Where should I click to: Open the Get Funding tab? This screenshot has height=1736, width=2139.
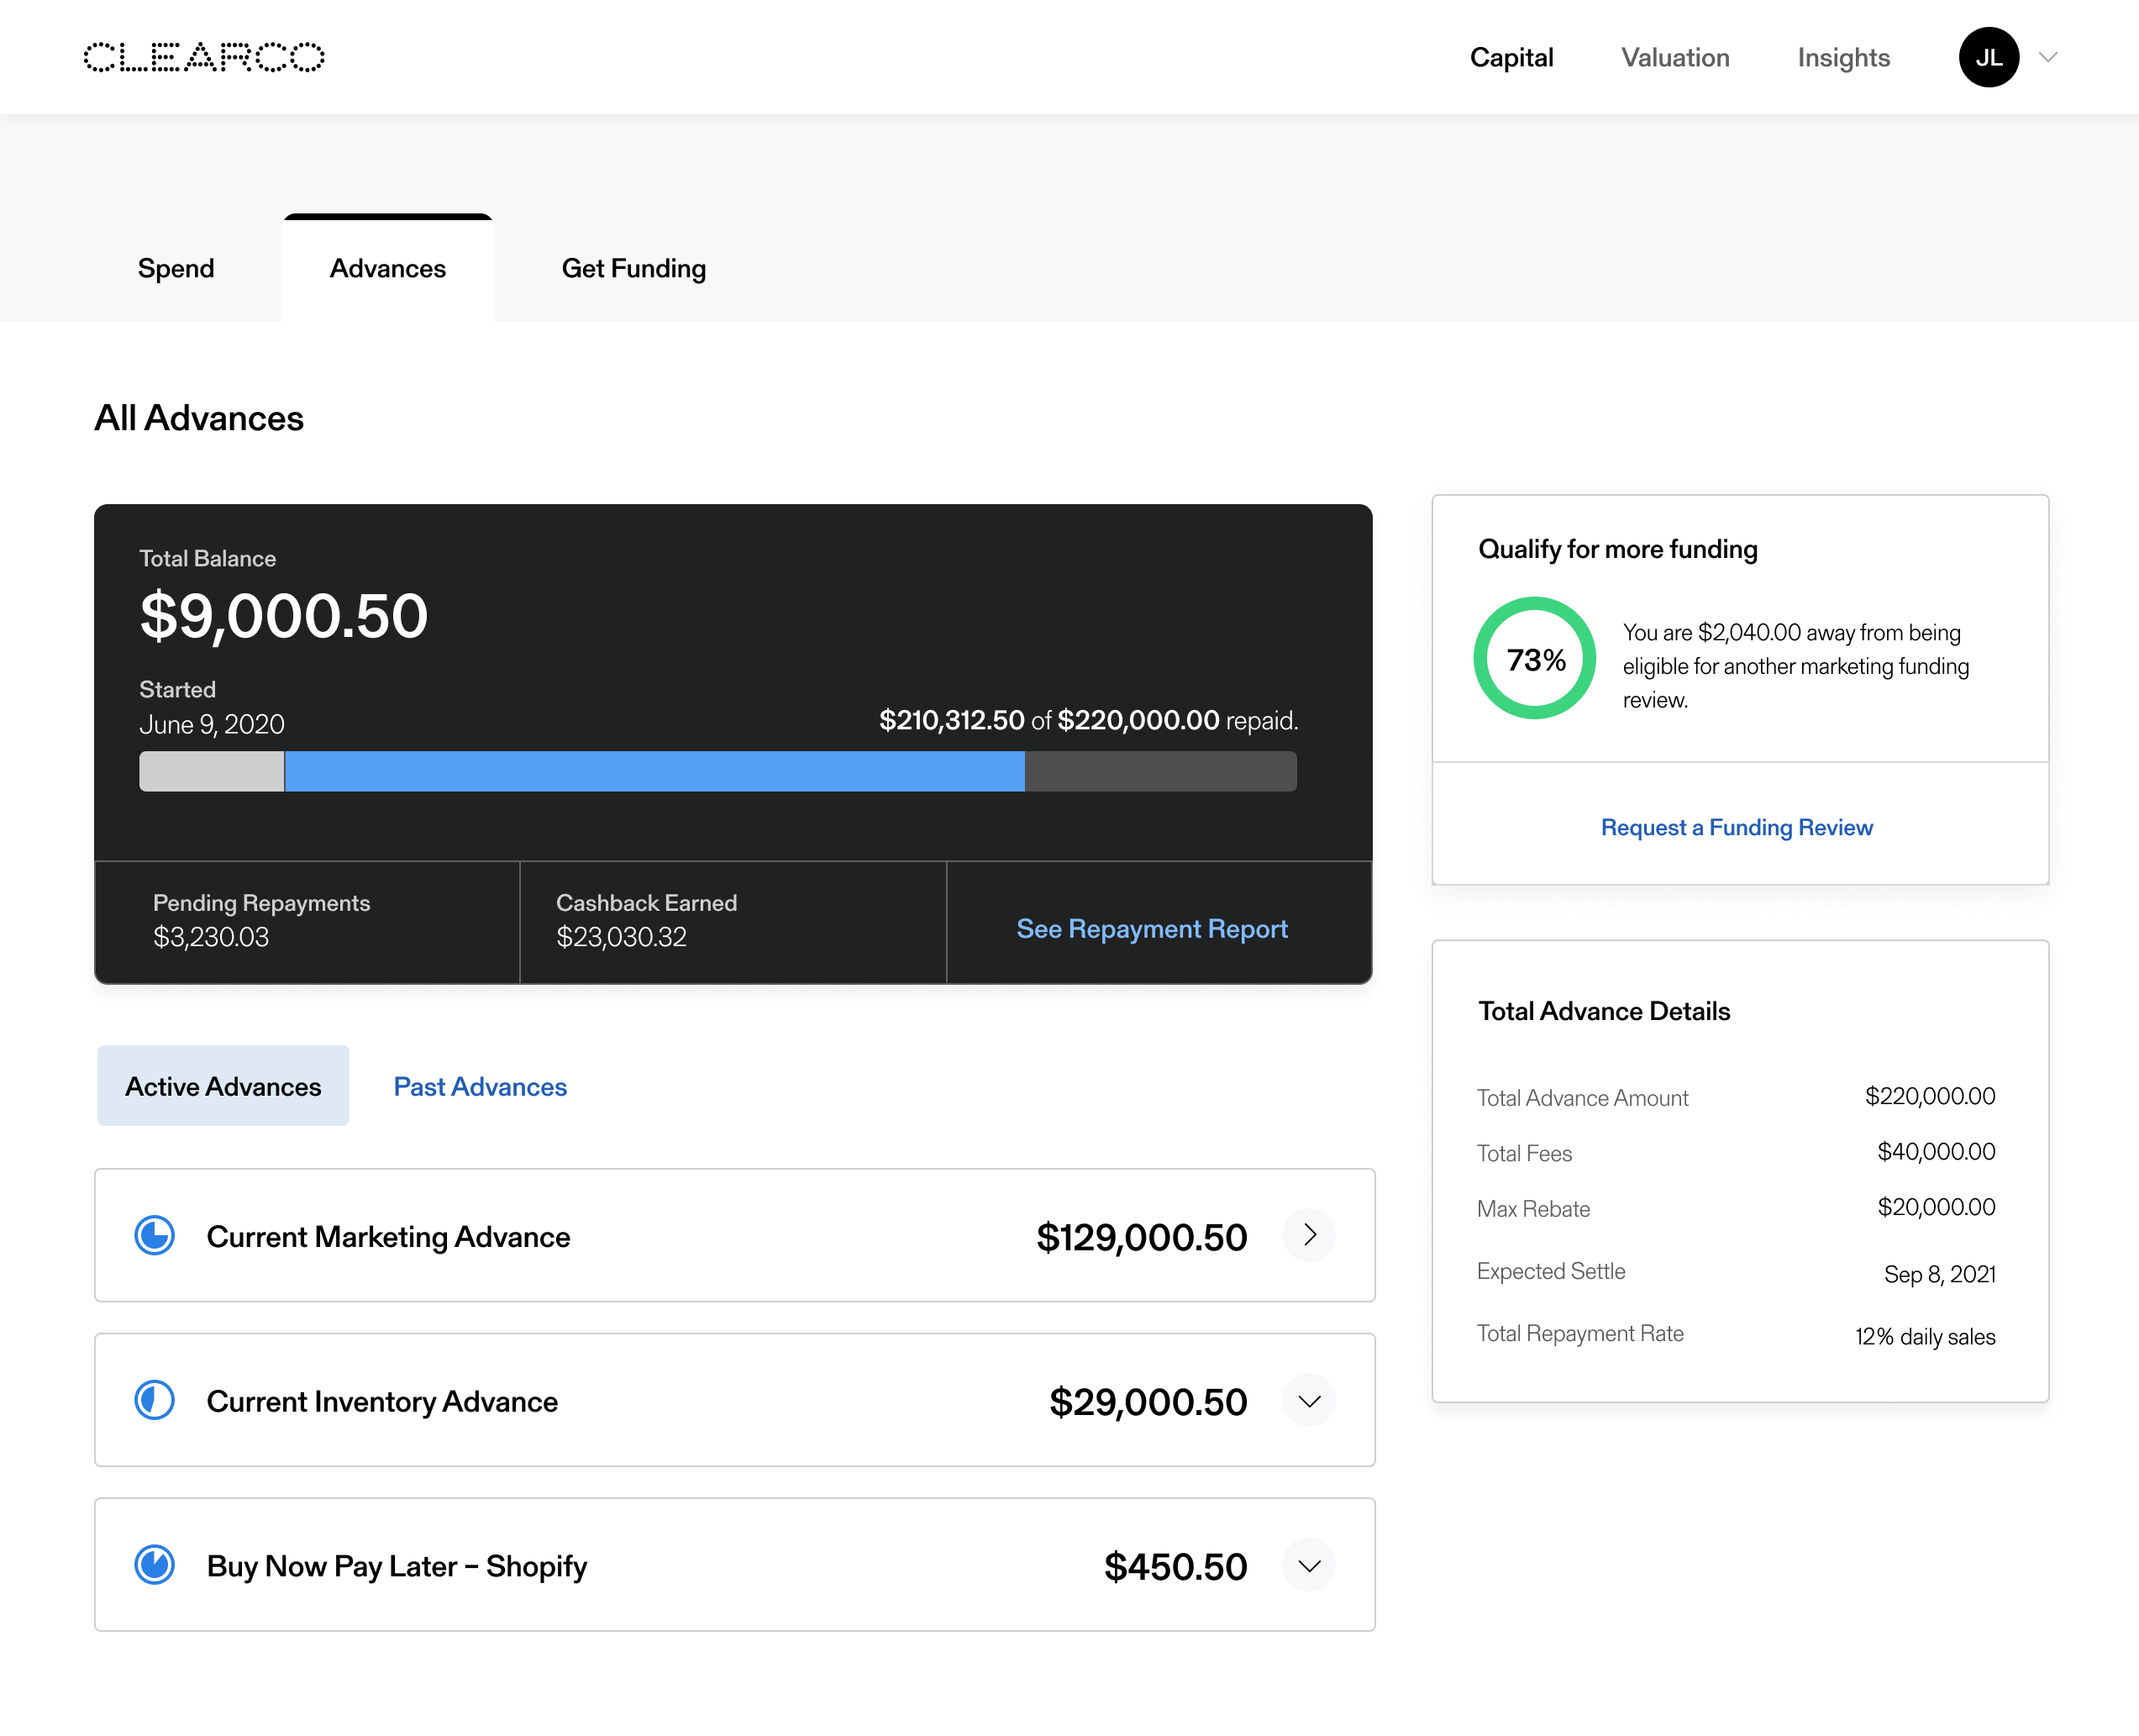tap(633, 268)
